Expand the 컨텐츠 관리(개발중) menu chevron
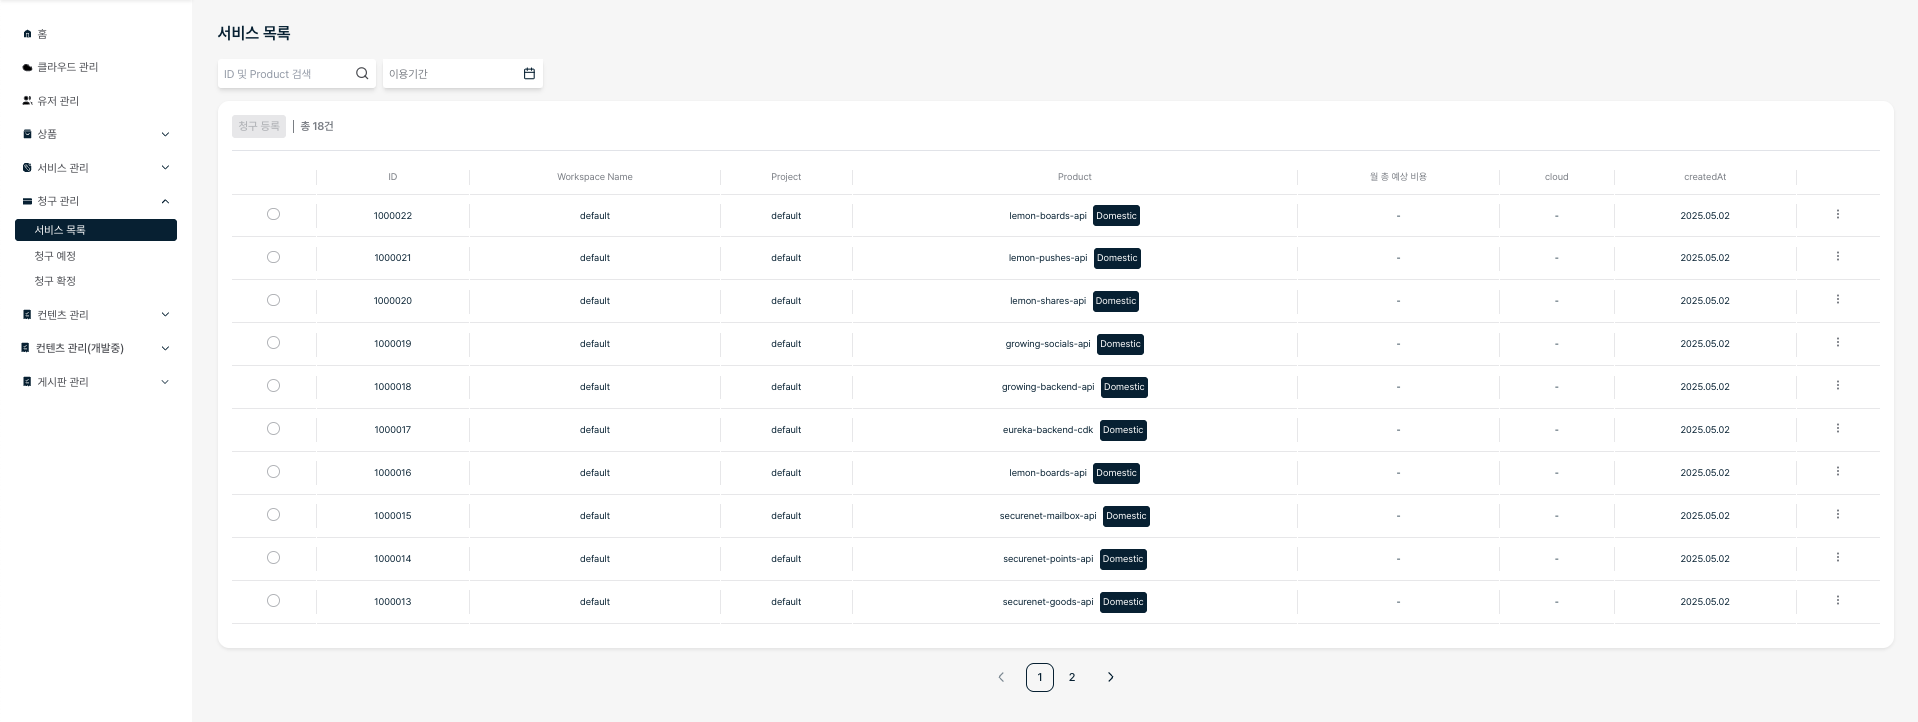The height and width of the screenshot is (722, 1918). click(165, 348)
